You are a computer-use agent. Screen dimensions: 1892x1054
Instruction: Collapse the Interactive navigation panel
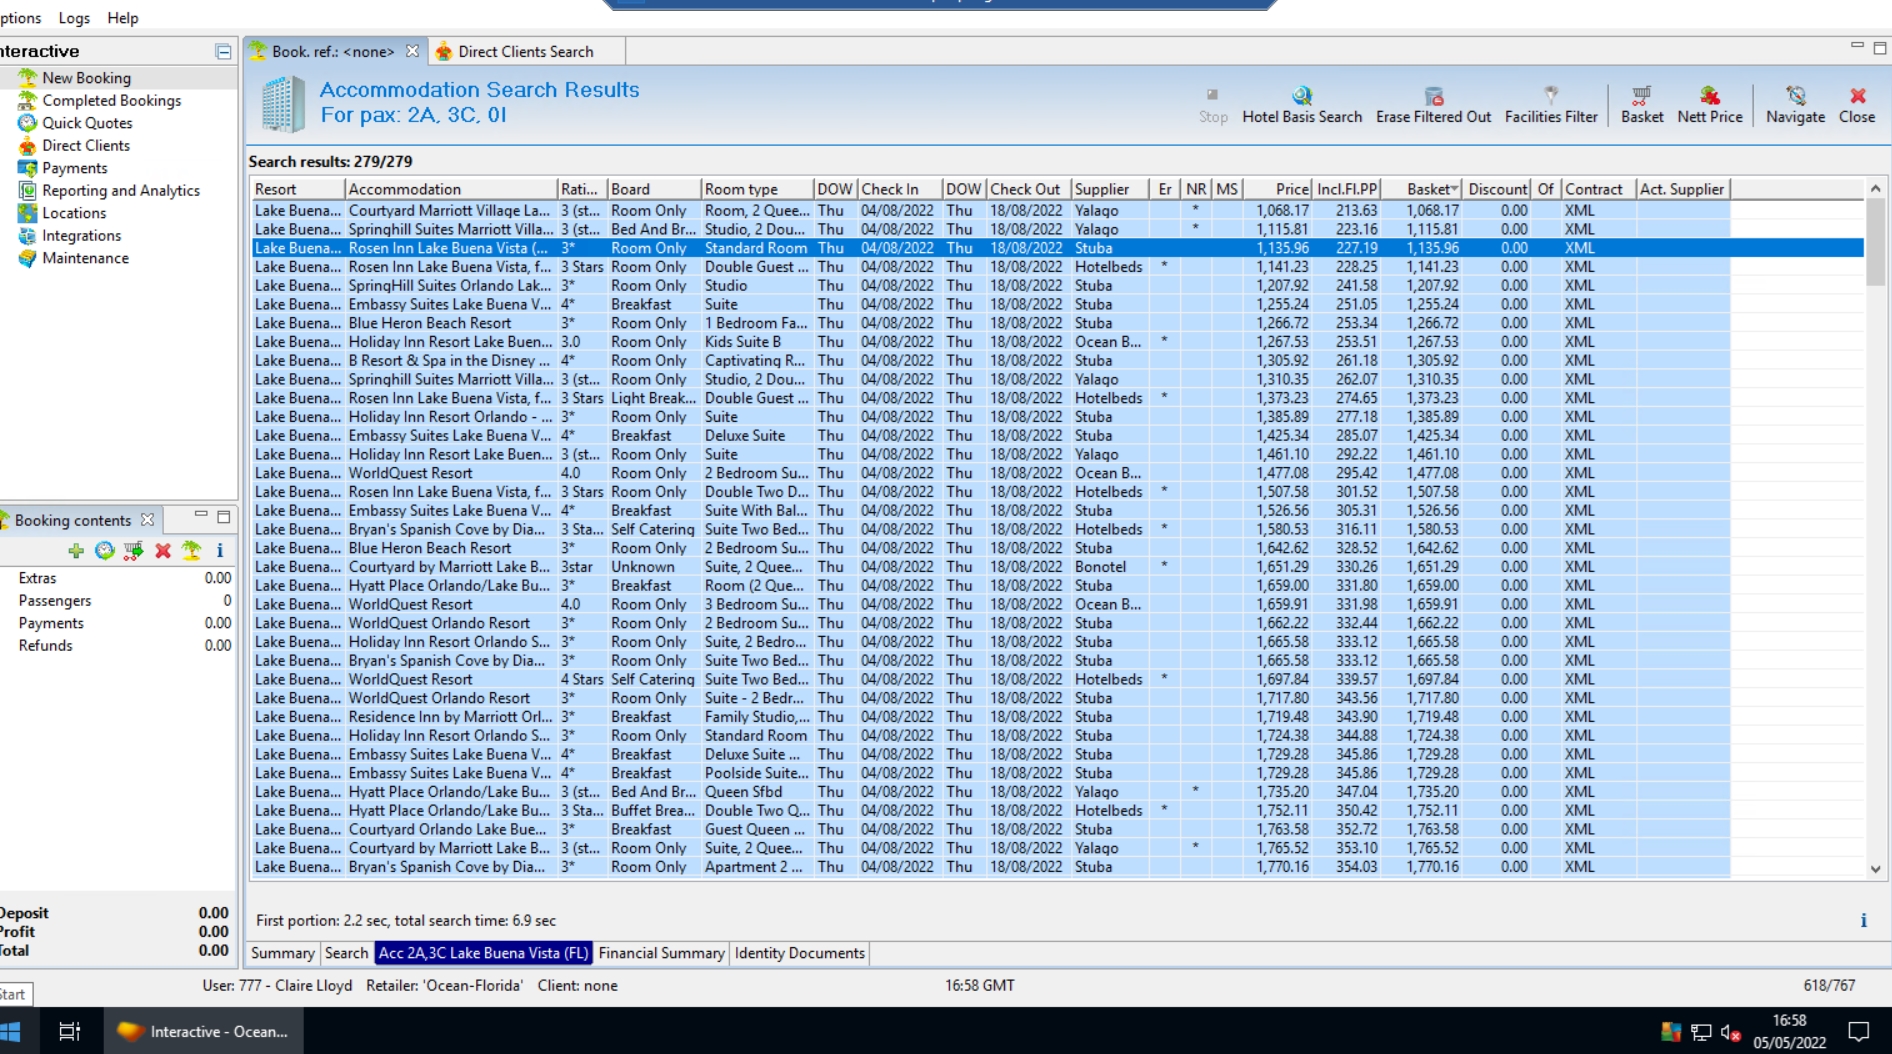point(223,51)
